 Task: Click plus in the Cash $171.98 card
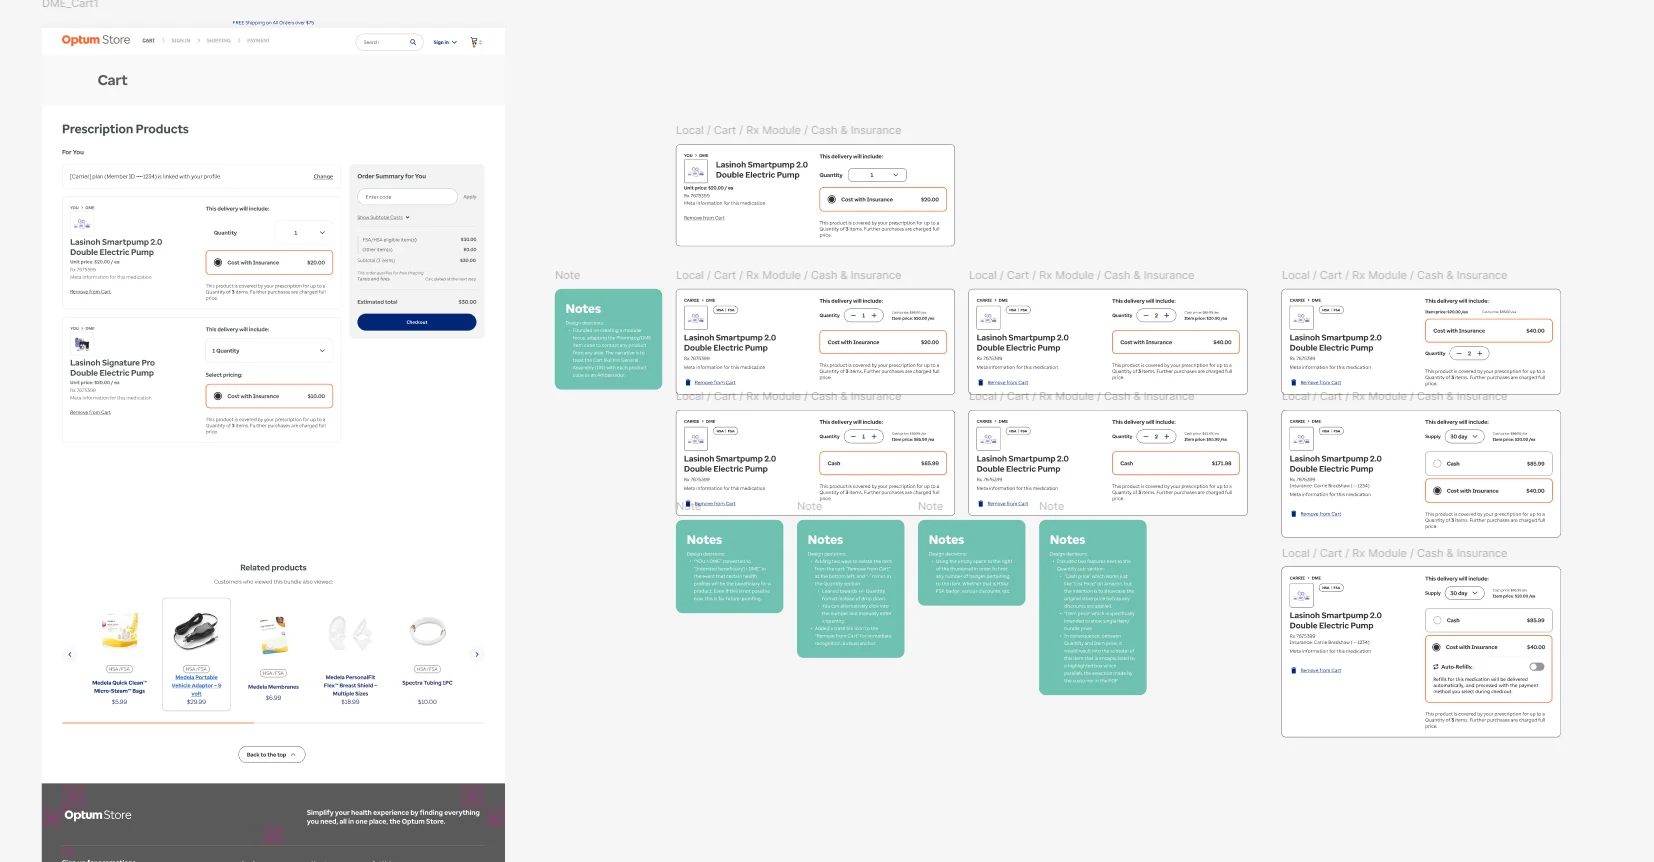coord(1167,436)
